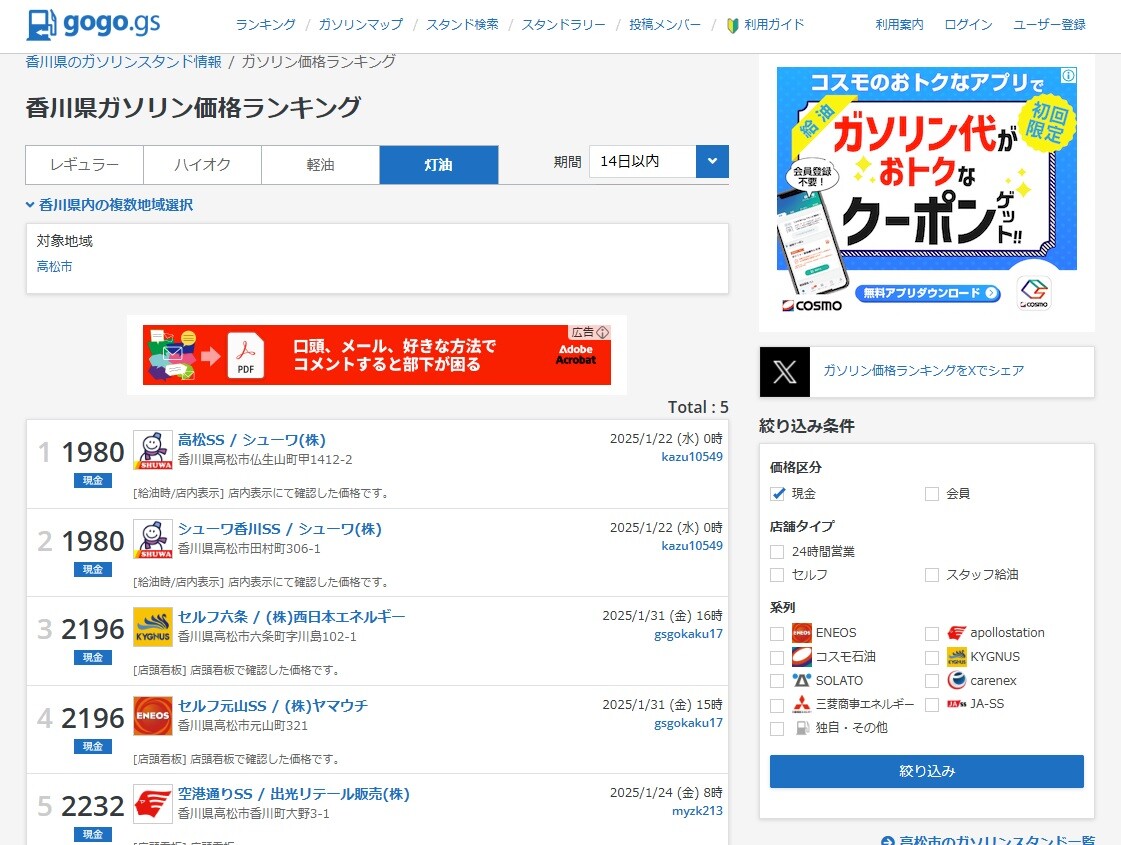Check the apollostation checkbox
The width and height of the screenshot is (1121, 845).
[x=932, y=633]
